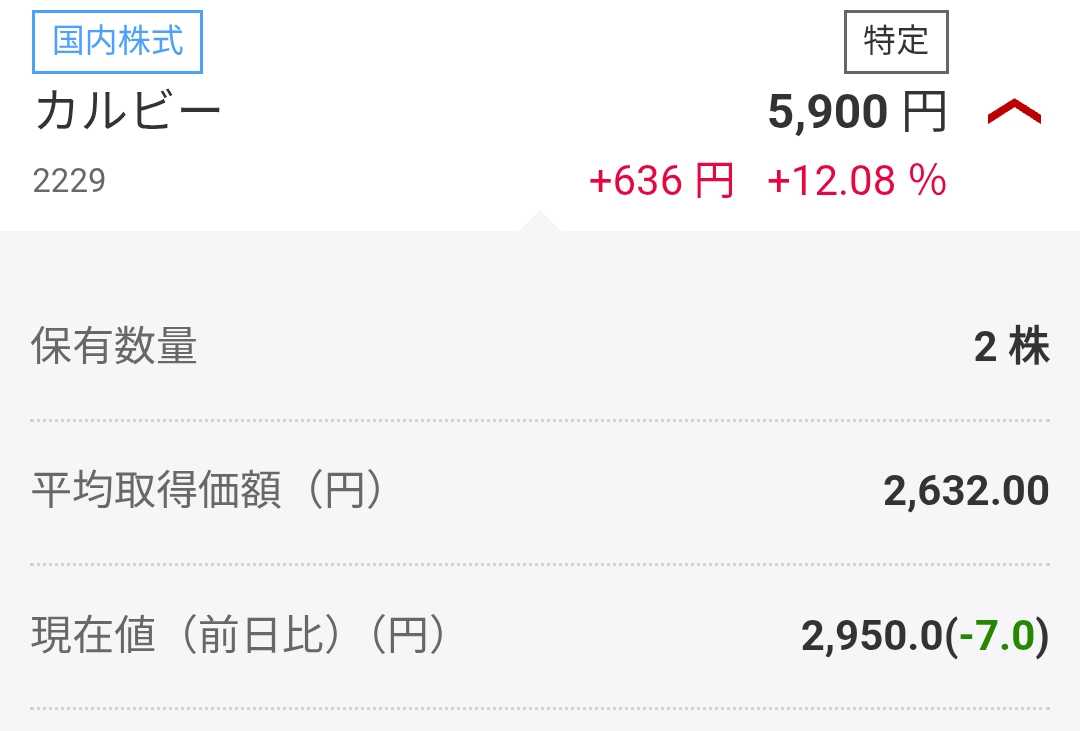Tap the 2,950.0 current price value

coord(872,636)
